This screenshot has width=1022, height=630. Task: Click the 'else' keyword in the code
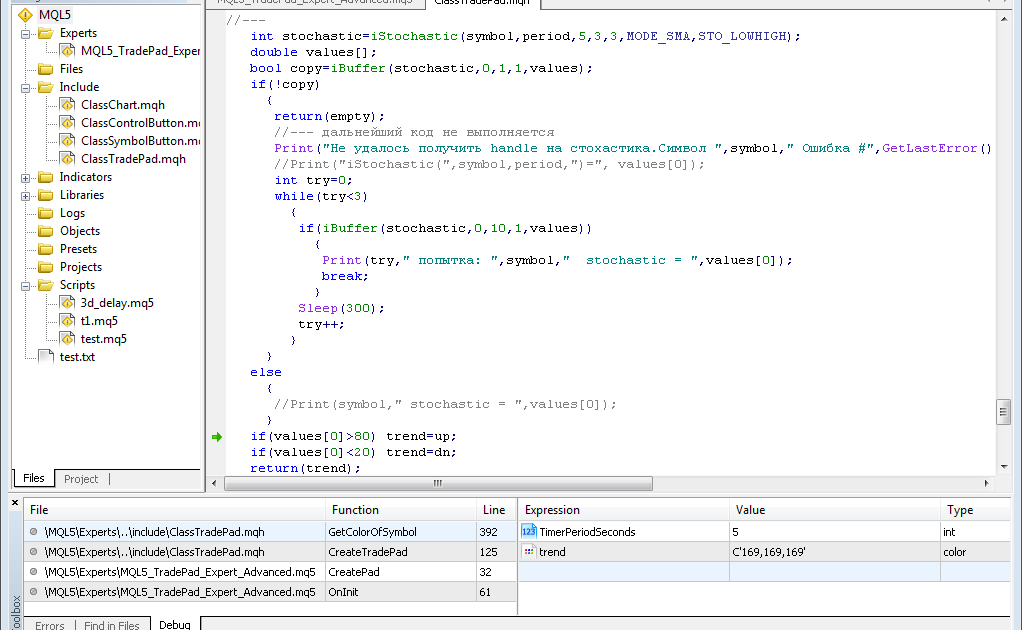(x=266, y=372)
